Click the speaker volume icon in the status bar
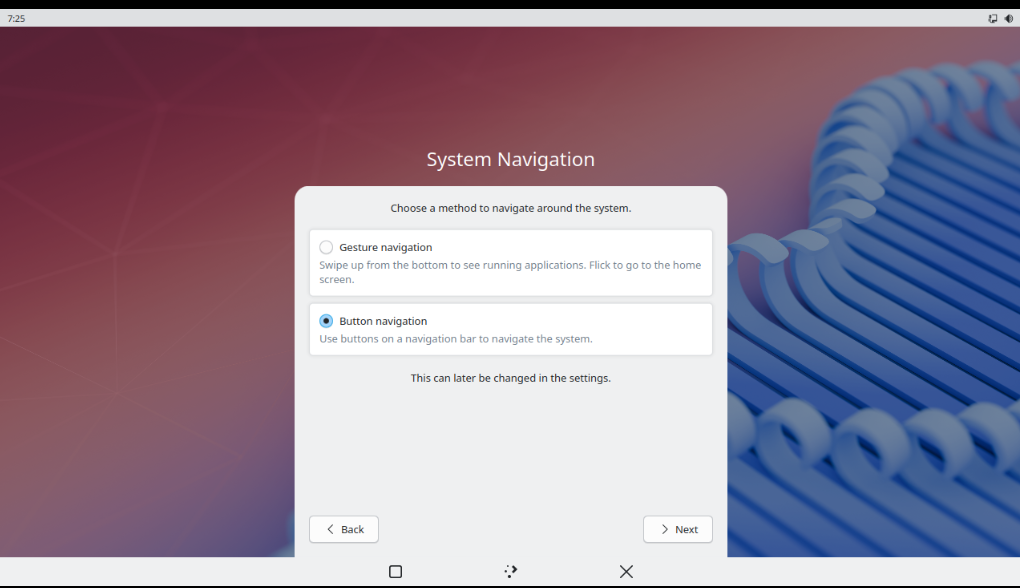 1009,18
